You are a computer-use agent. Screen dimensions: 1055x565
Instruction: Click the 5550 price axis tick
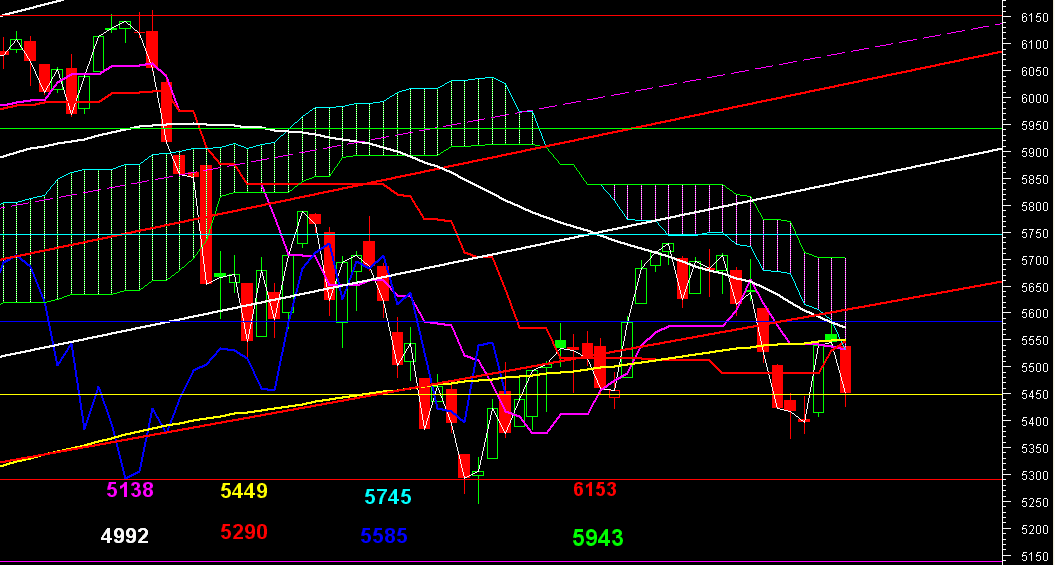pyautogui.click(x=1035, y=340)
